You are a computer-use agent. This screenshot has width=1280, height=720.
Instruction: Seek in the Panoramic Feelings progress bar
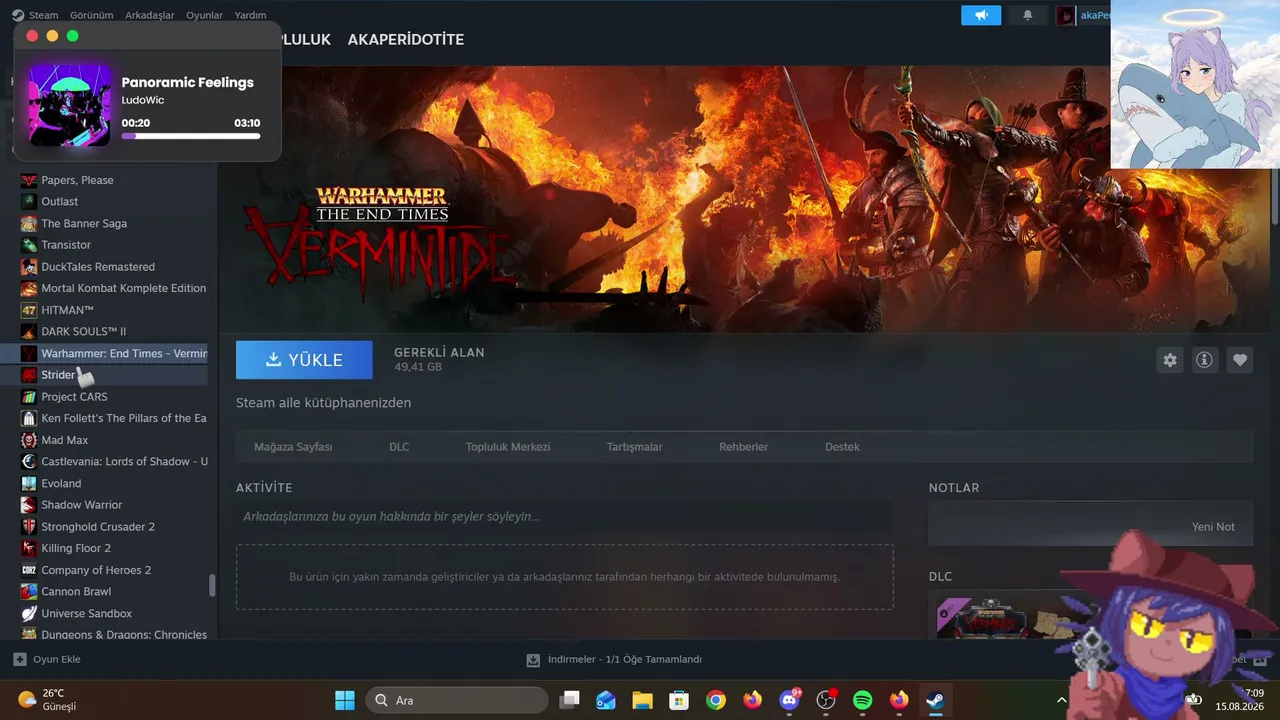191,136
